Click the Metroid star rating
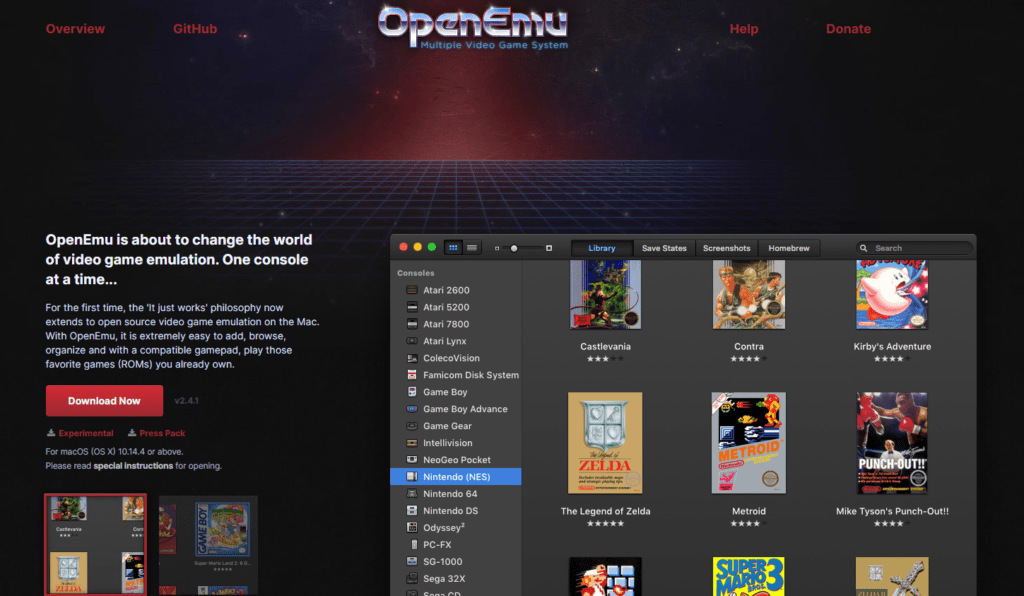Image resolution: width=1024 pixels, height=596 pixels. [748, 523]
